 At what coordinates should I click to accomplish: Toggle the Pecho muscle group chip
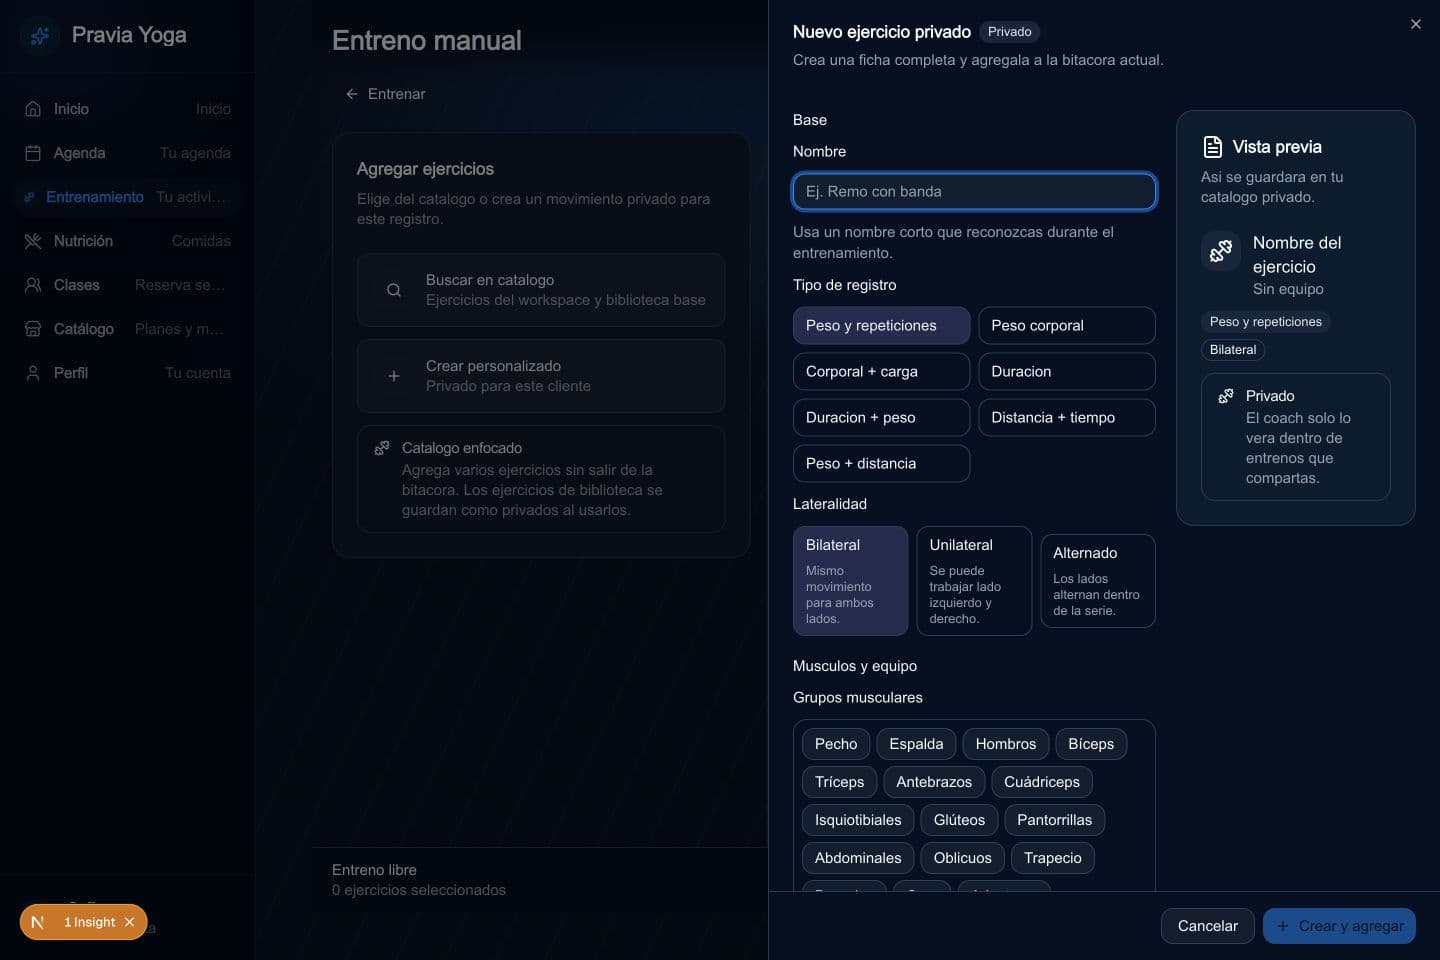pos(836,744)
